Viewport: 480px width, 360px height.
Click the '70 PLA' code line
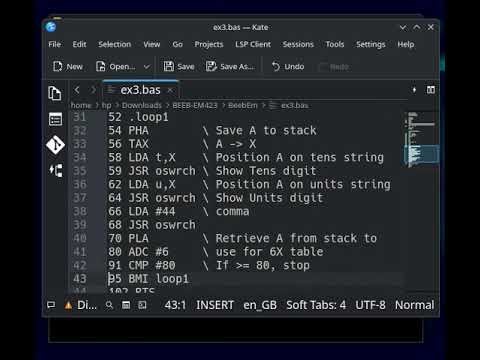pyautogui.click(x=128, y=238)
